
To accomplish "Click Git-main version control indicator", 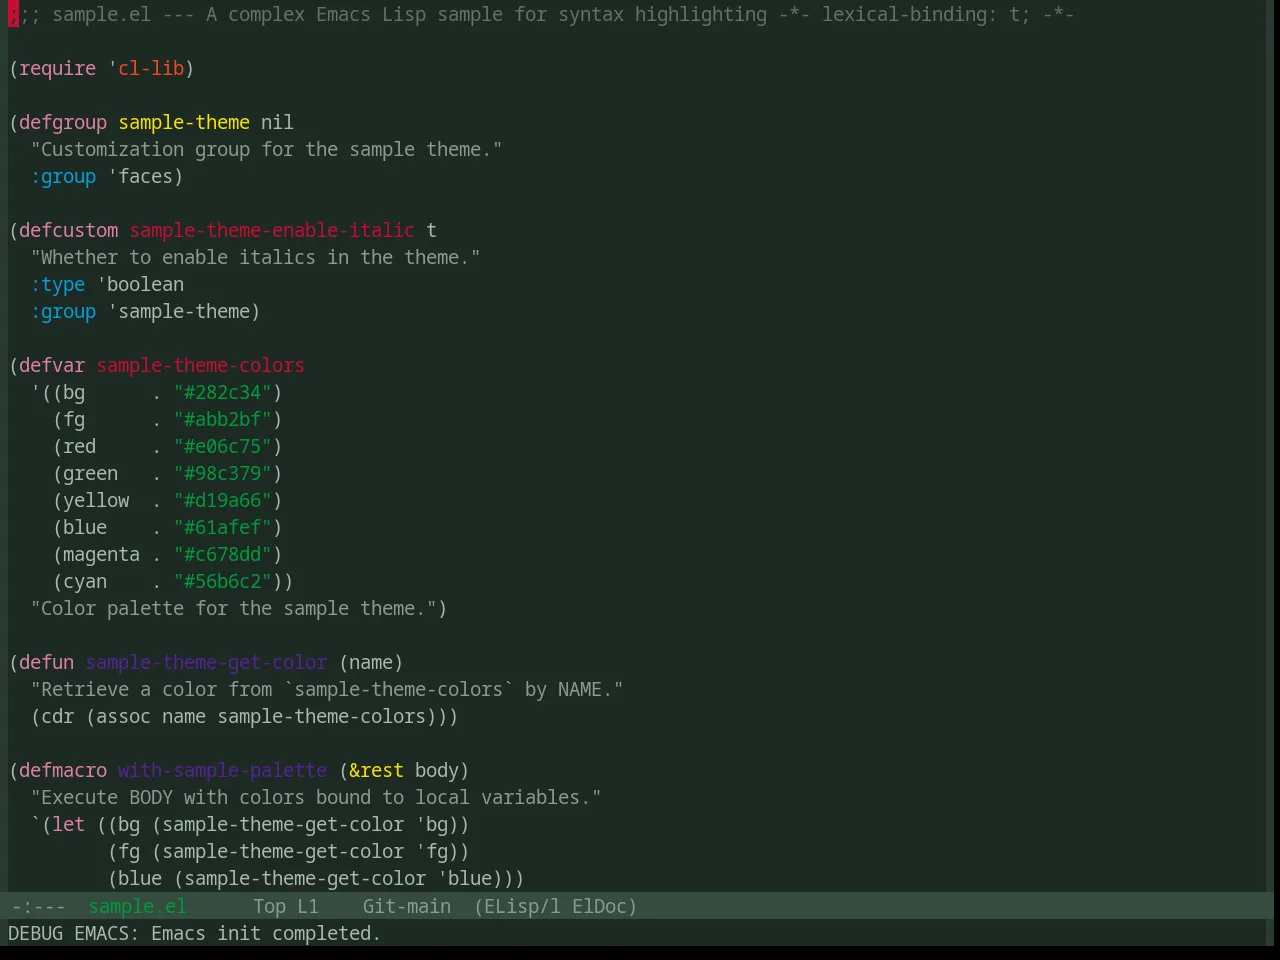I will pyautogui.click(x=407, y=906).
